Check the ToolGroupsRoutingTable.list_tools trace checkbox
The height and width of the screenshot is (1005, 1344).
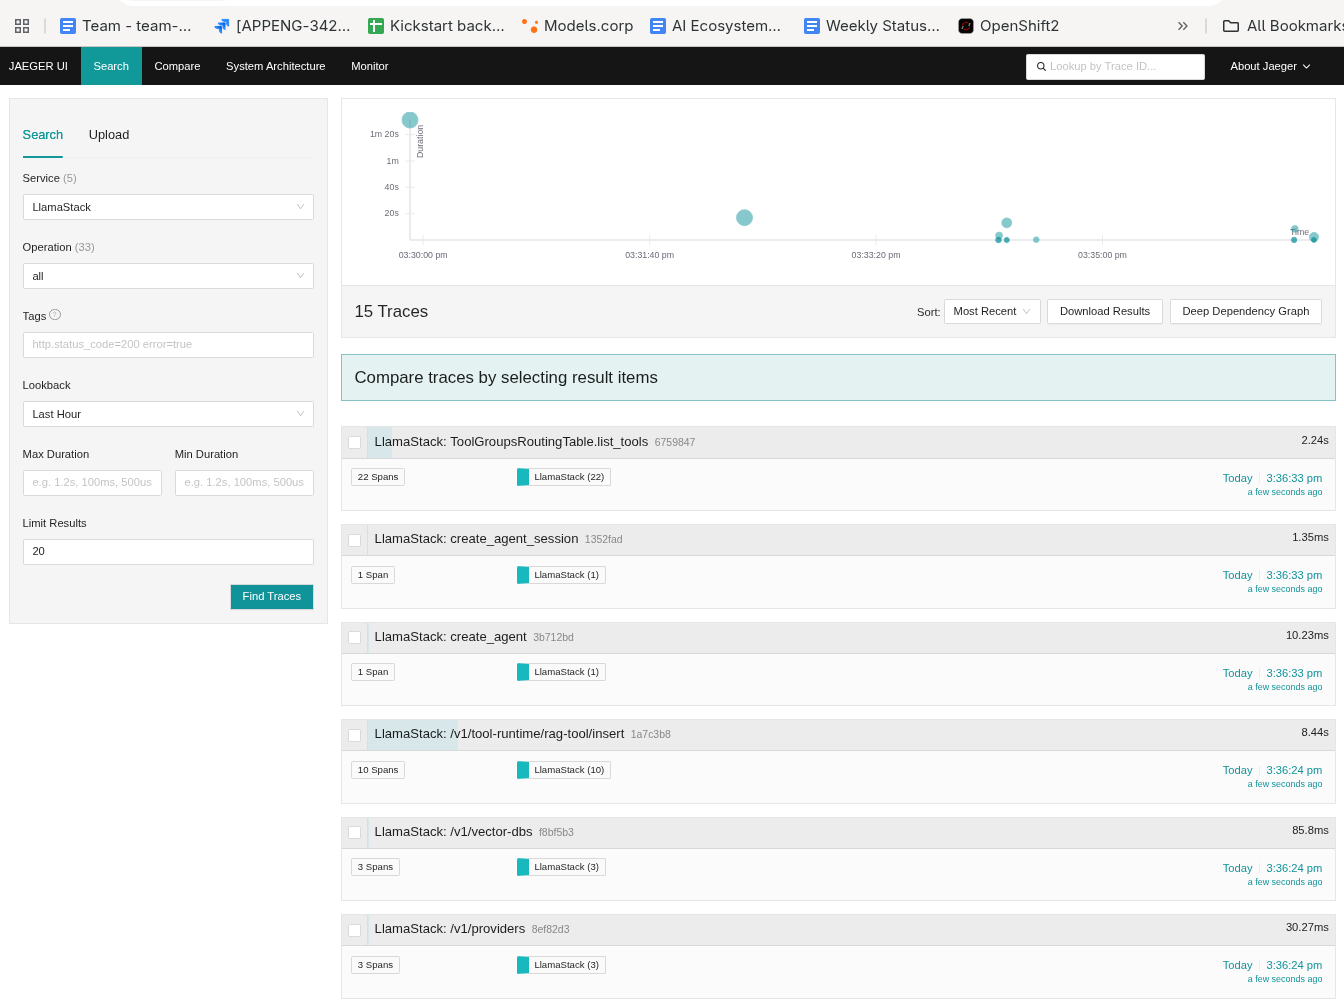pos(355,442)
